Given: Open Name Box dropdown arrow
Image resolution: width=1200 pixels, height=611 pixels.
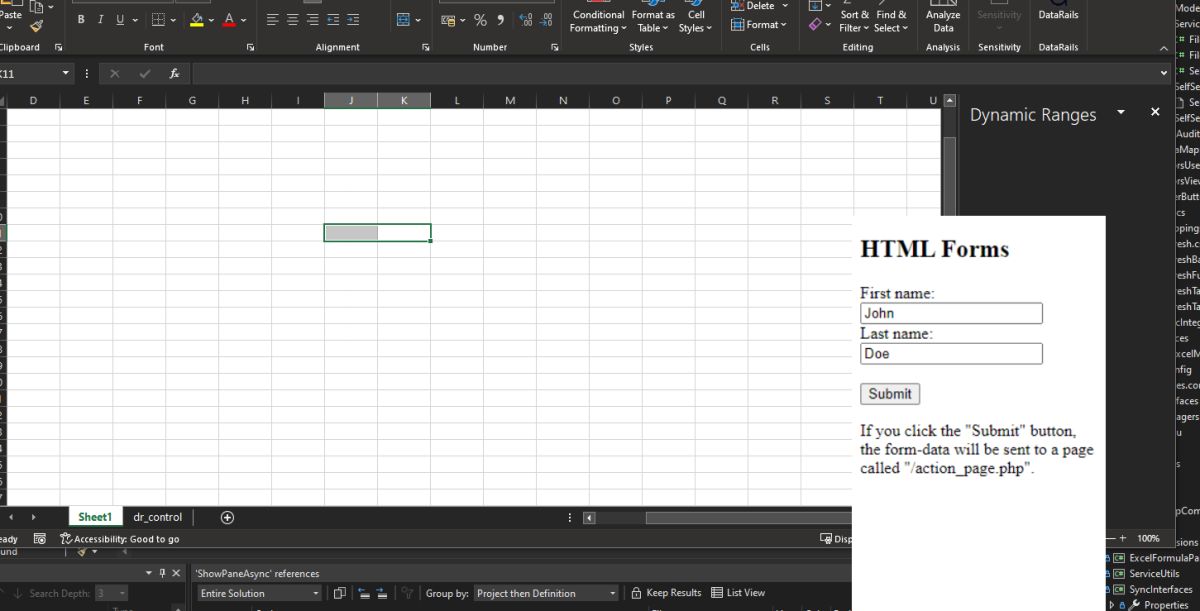Looking at the screenshot, I should (x=66, y=74).
